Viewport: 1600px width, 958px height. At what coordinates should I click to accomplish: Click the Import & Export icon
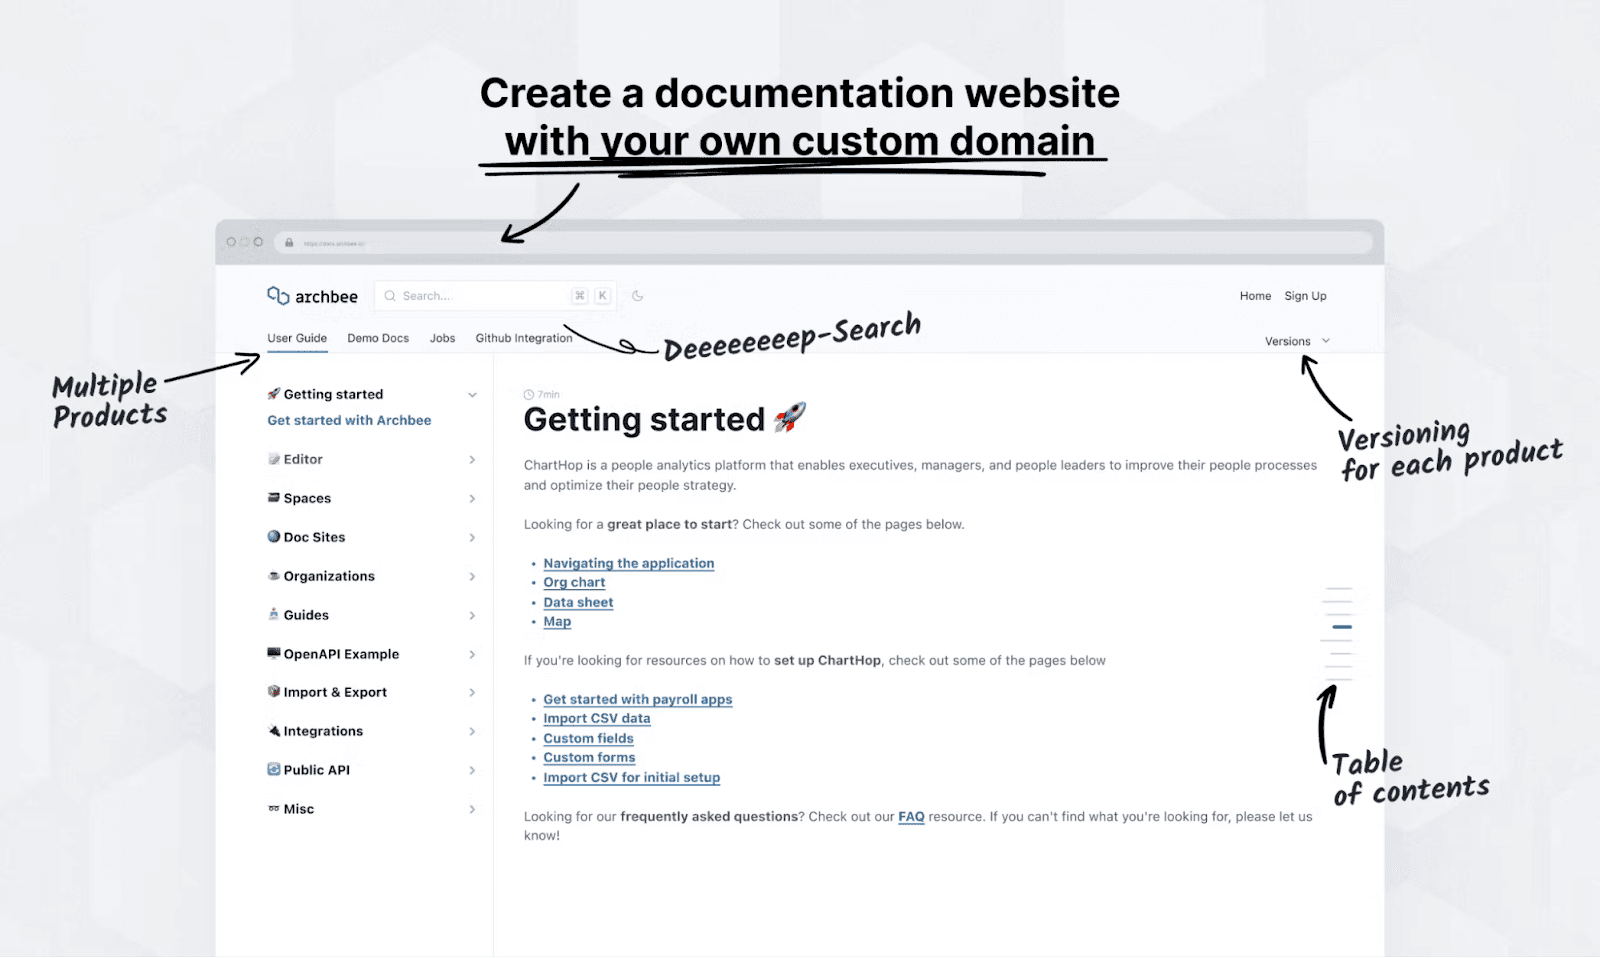274,692
